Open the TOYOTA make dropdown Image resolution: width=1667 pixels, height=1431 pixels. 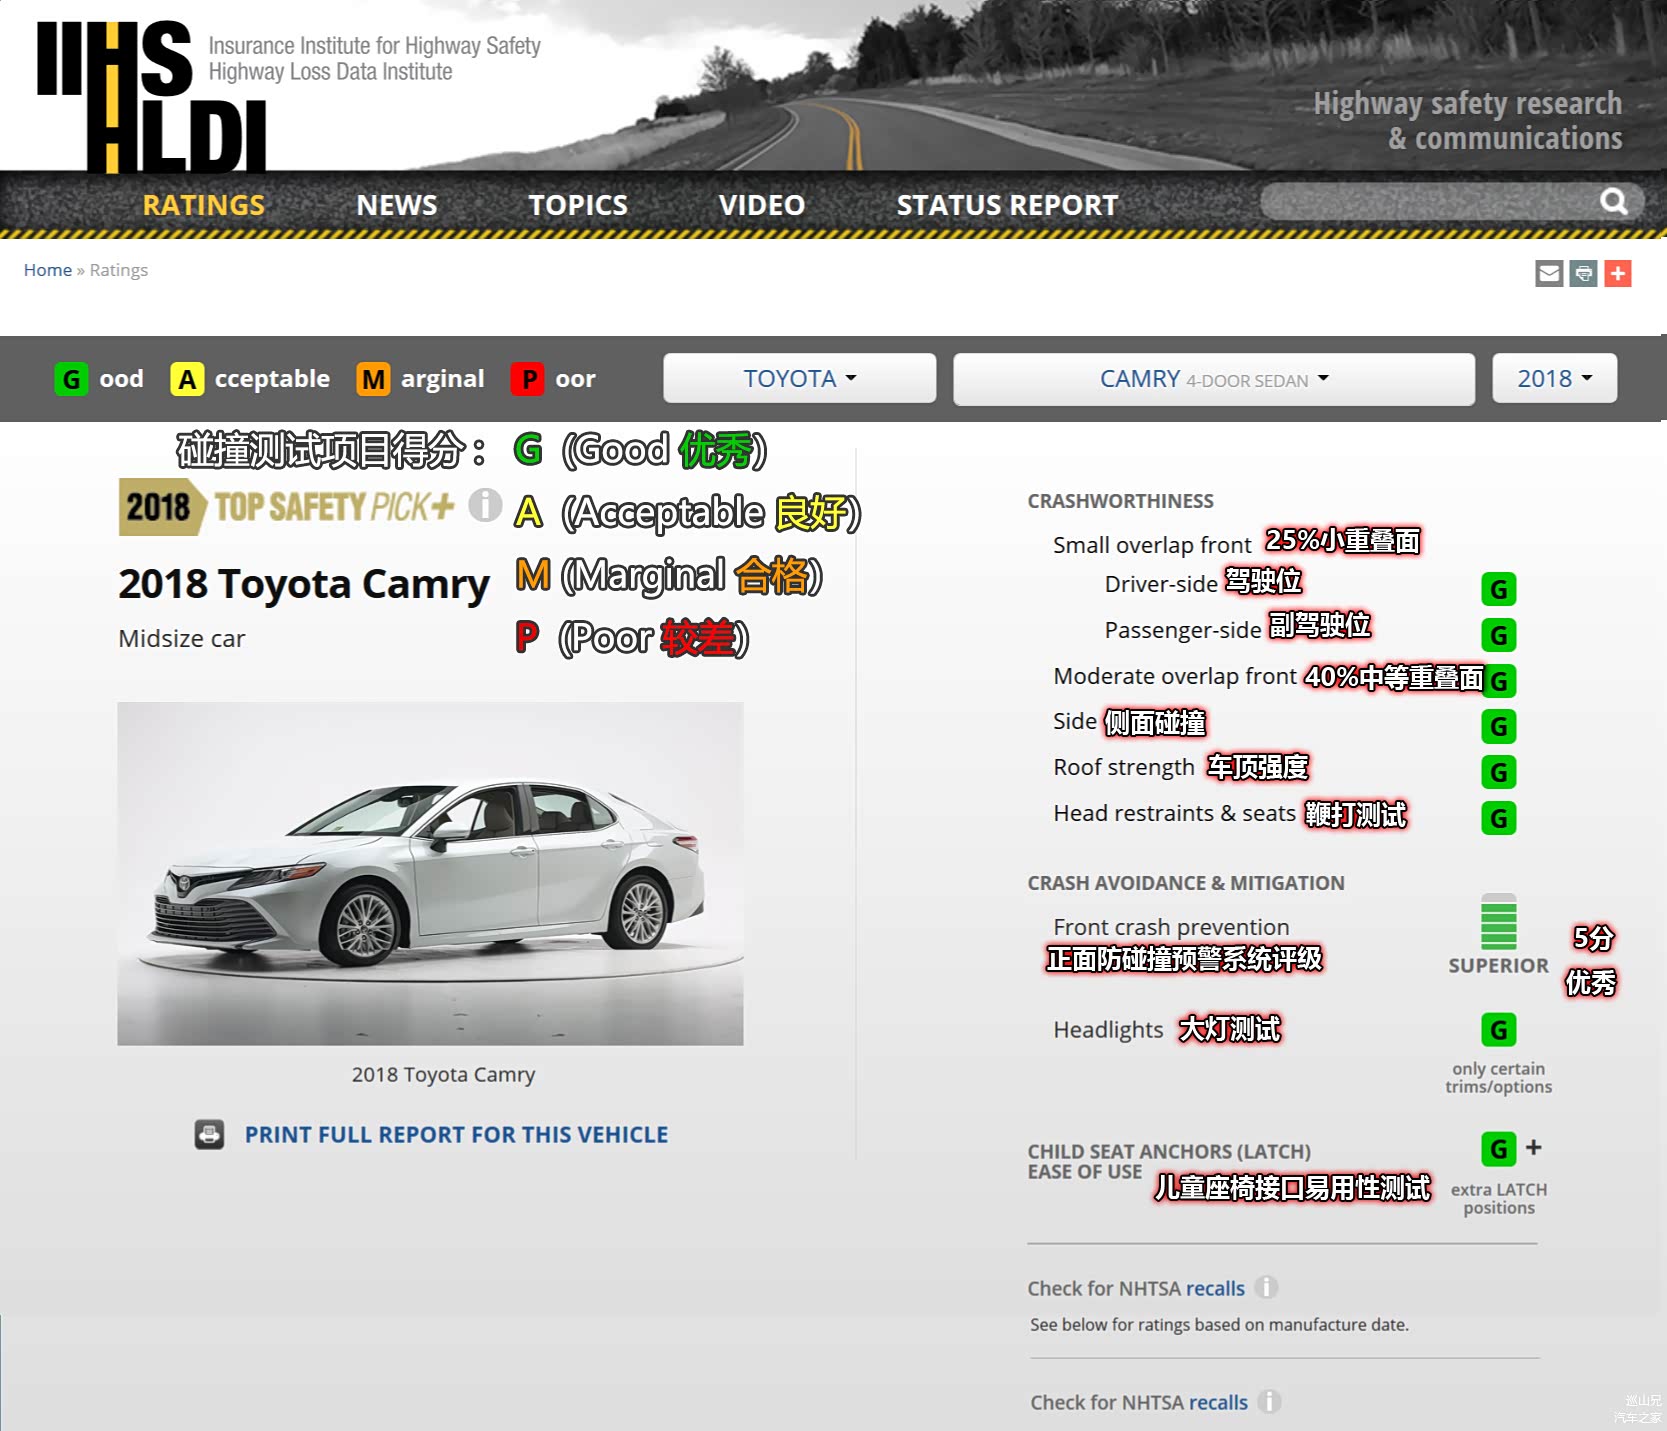[799, 378]
